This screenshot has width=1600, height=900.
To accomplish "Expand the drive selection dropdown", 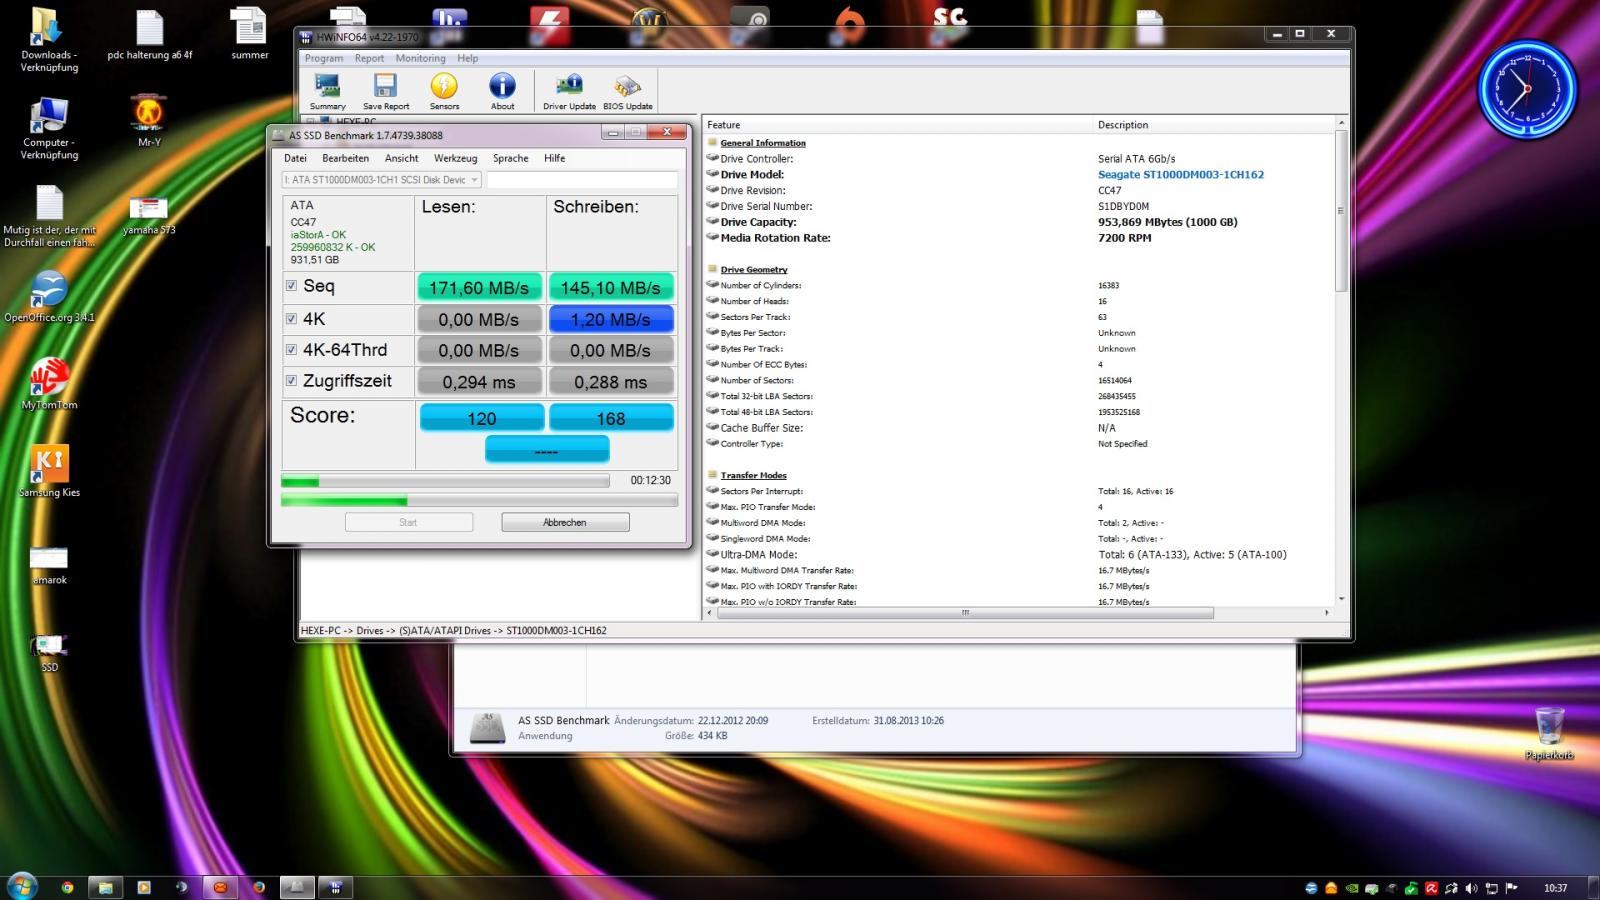I will [x=474, y=180].
